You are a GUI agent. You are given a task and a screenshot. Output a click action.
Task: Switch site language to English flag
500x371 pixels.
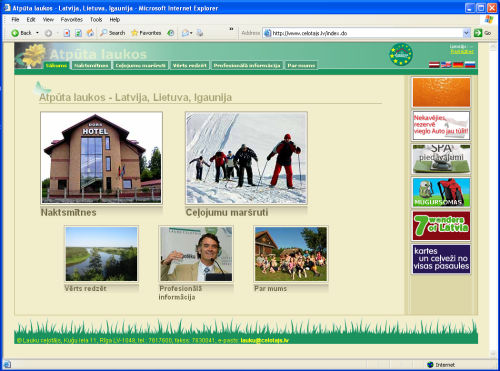[446, 65]
